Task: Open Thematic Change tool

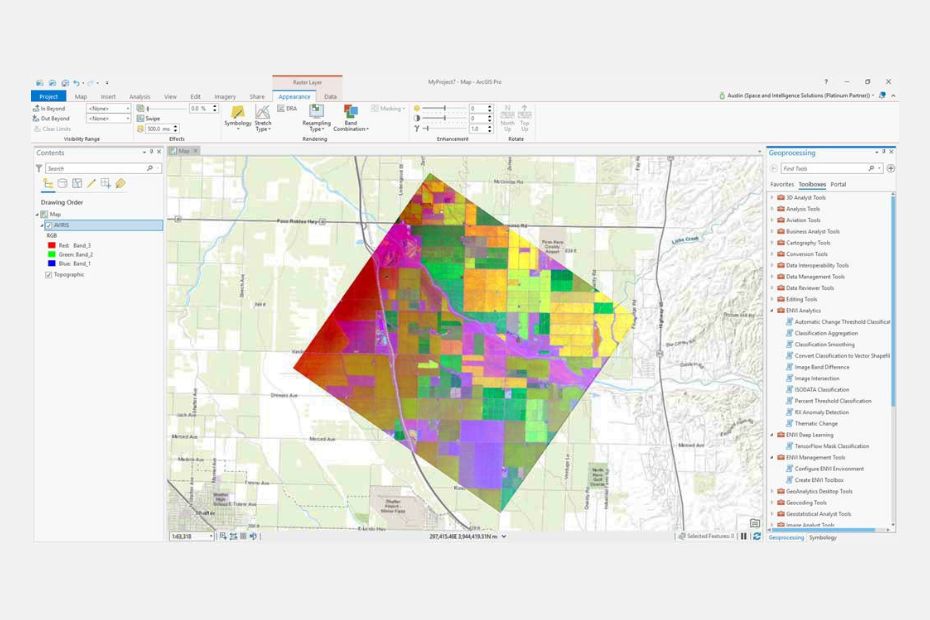Action: tap(812, 424)
